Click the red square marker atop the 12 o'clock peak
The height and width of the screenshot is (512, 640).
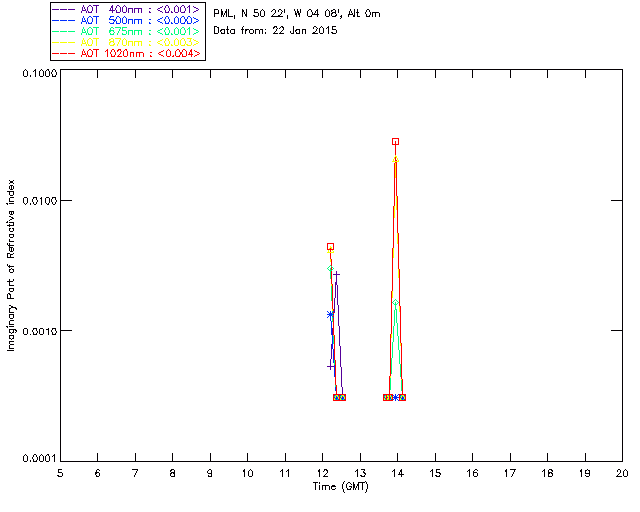[x=330, y=247]
